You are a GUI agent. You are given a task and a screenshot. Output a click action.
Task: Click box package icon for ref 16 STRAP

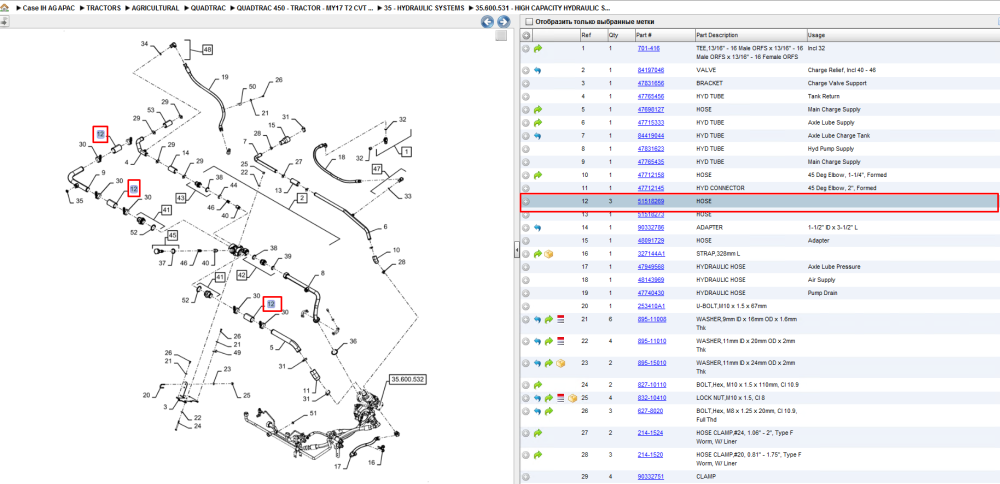click(549, 254)
